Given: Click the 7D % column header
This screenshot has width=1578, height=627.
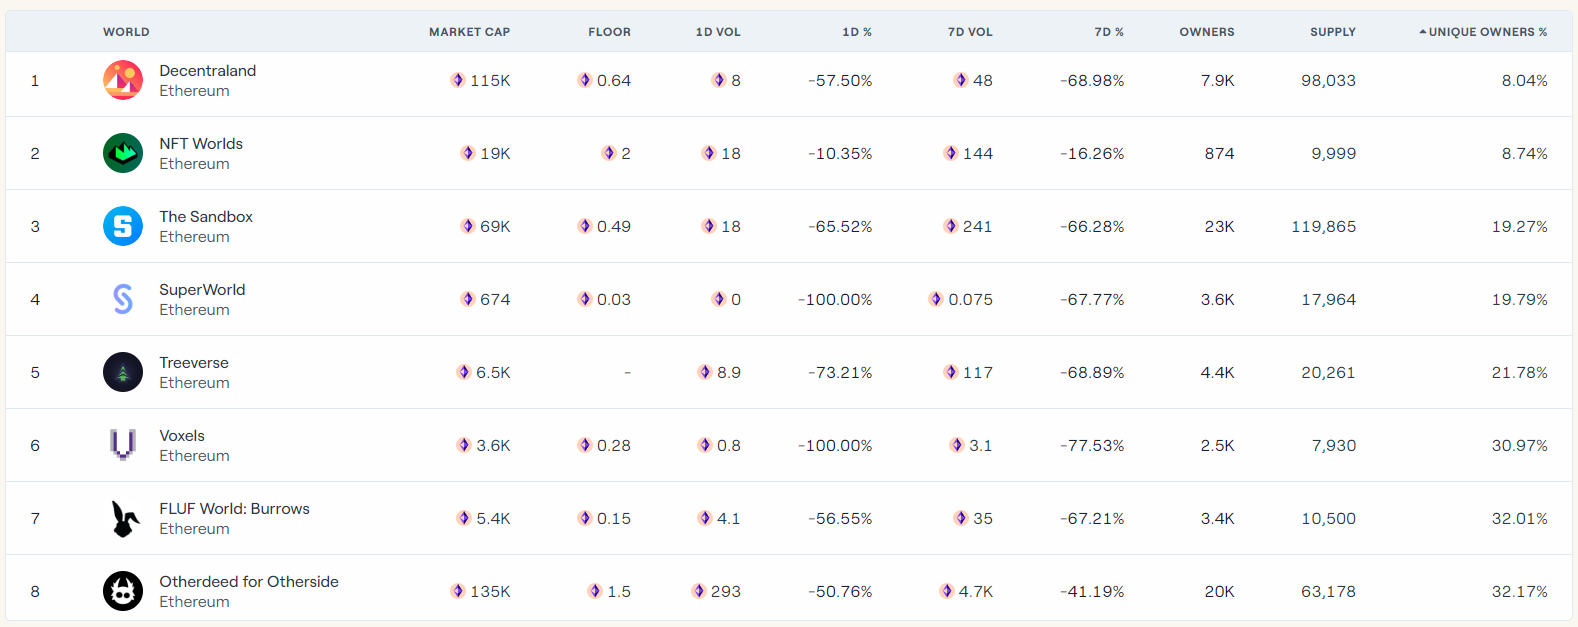Looking at the screenshot, I should pyautogui.click(x=1108, y=32).
